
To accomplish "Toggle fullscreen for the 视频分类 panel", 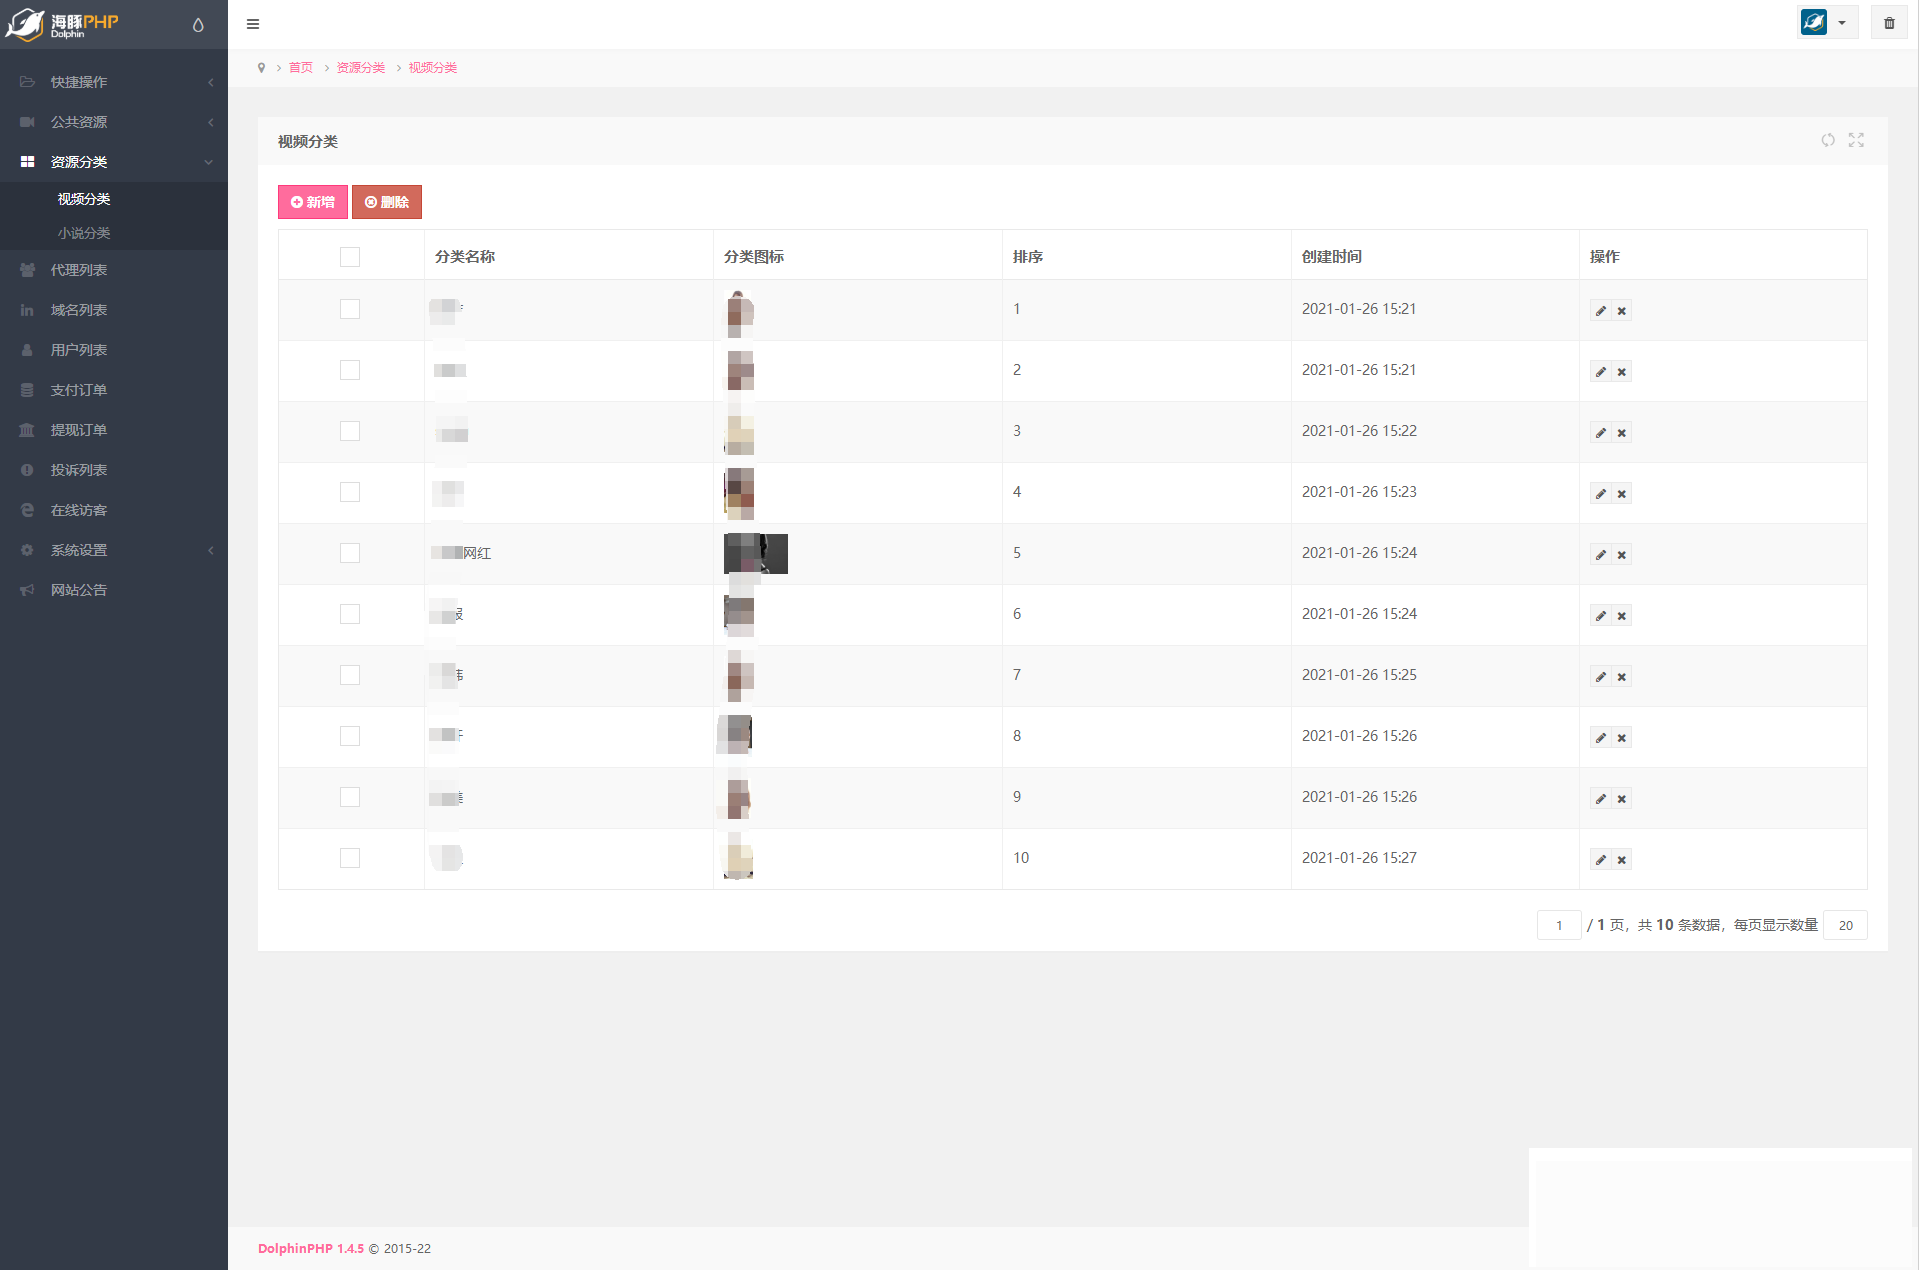I will pyautogui.click(x=1856, y=141).
